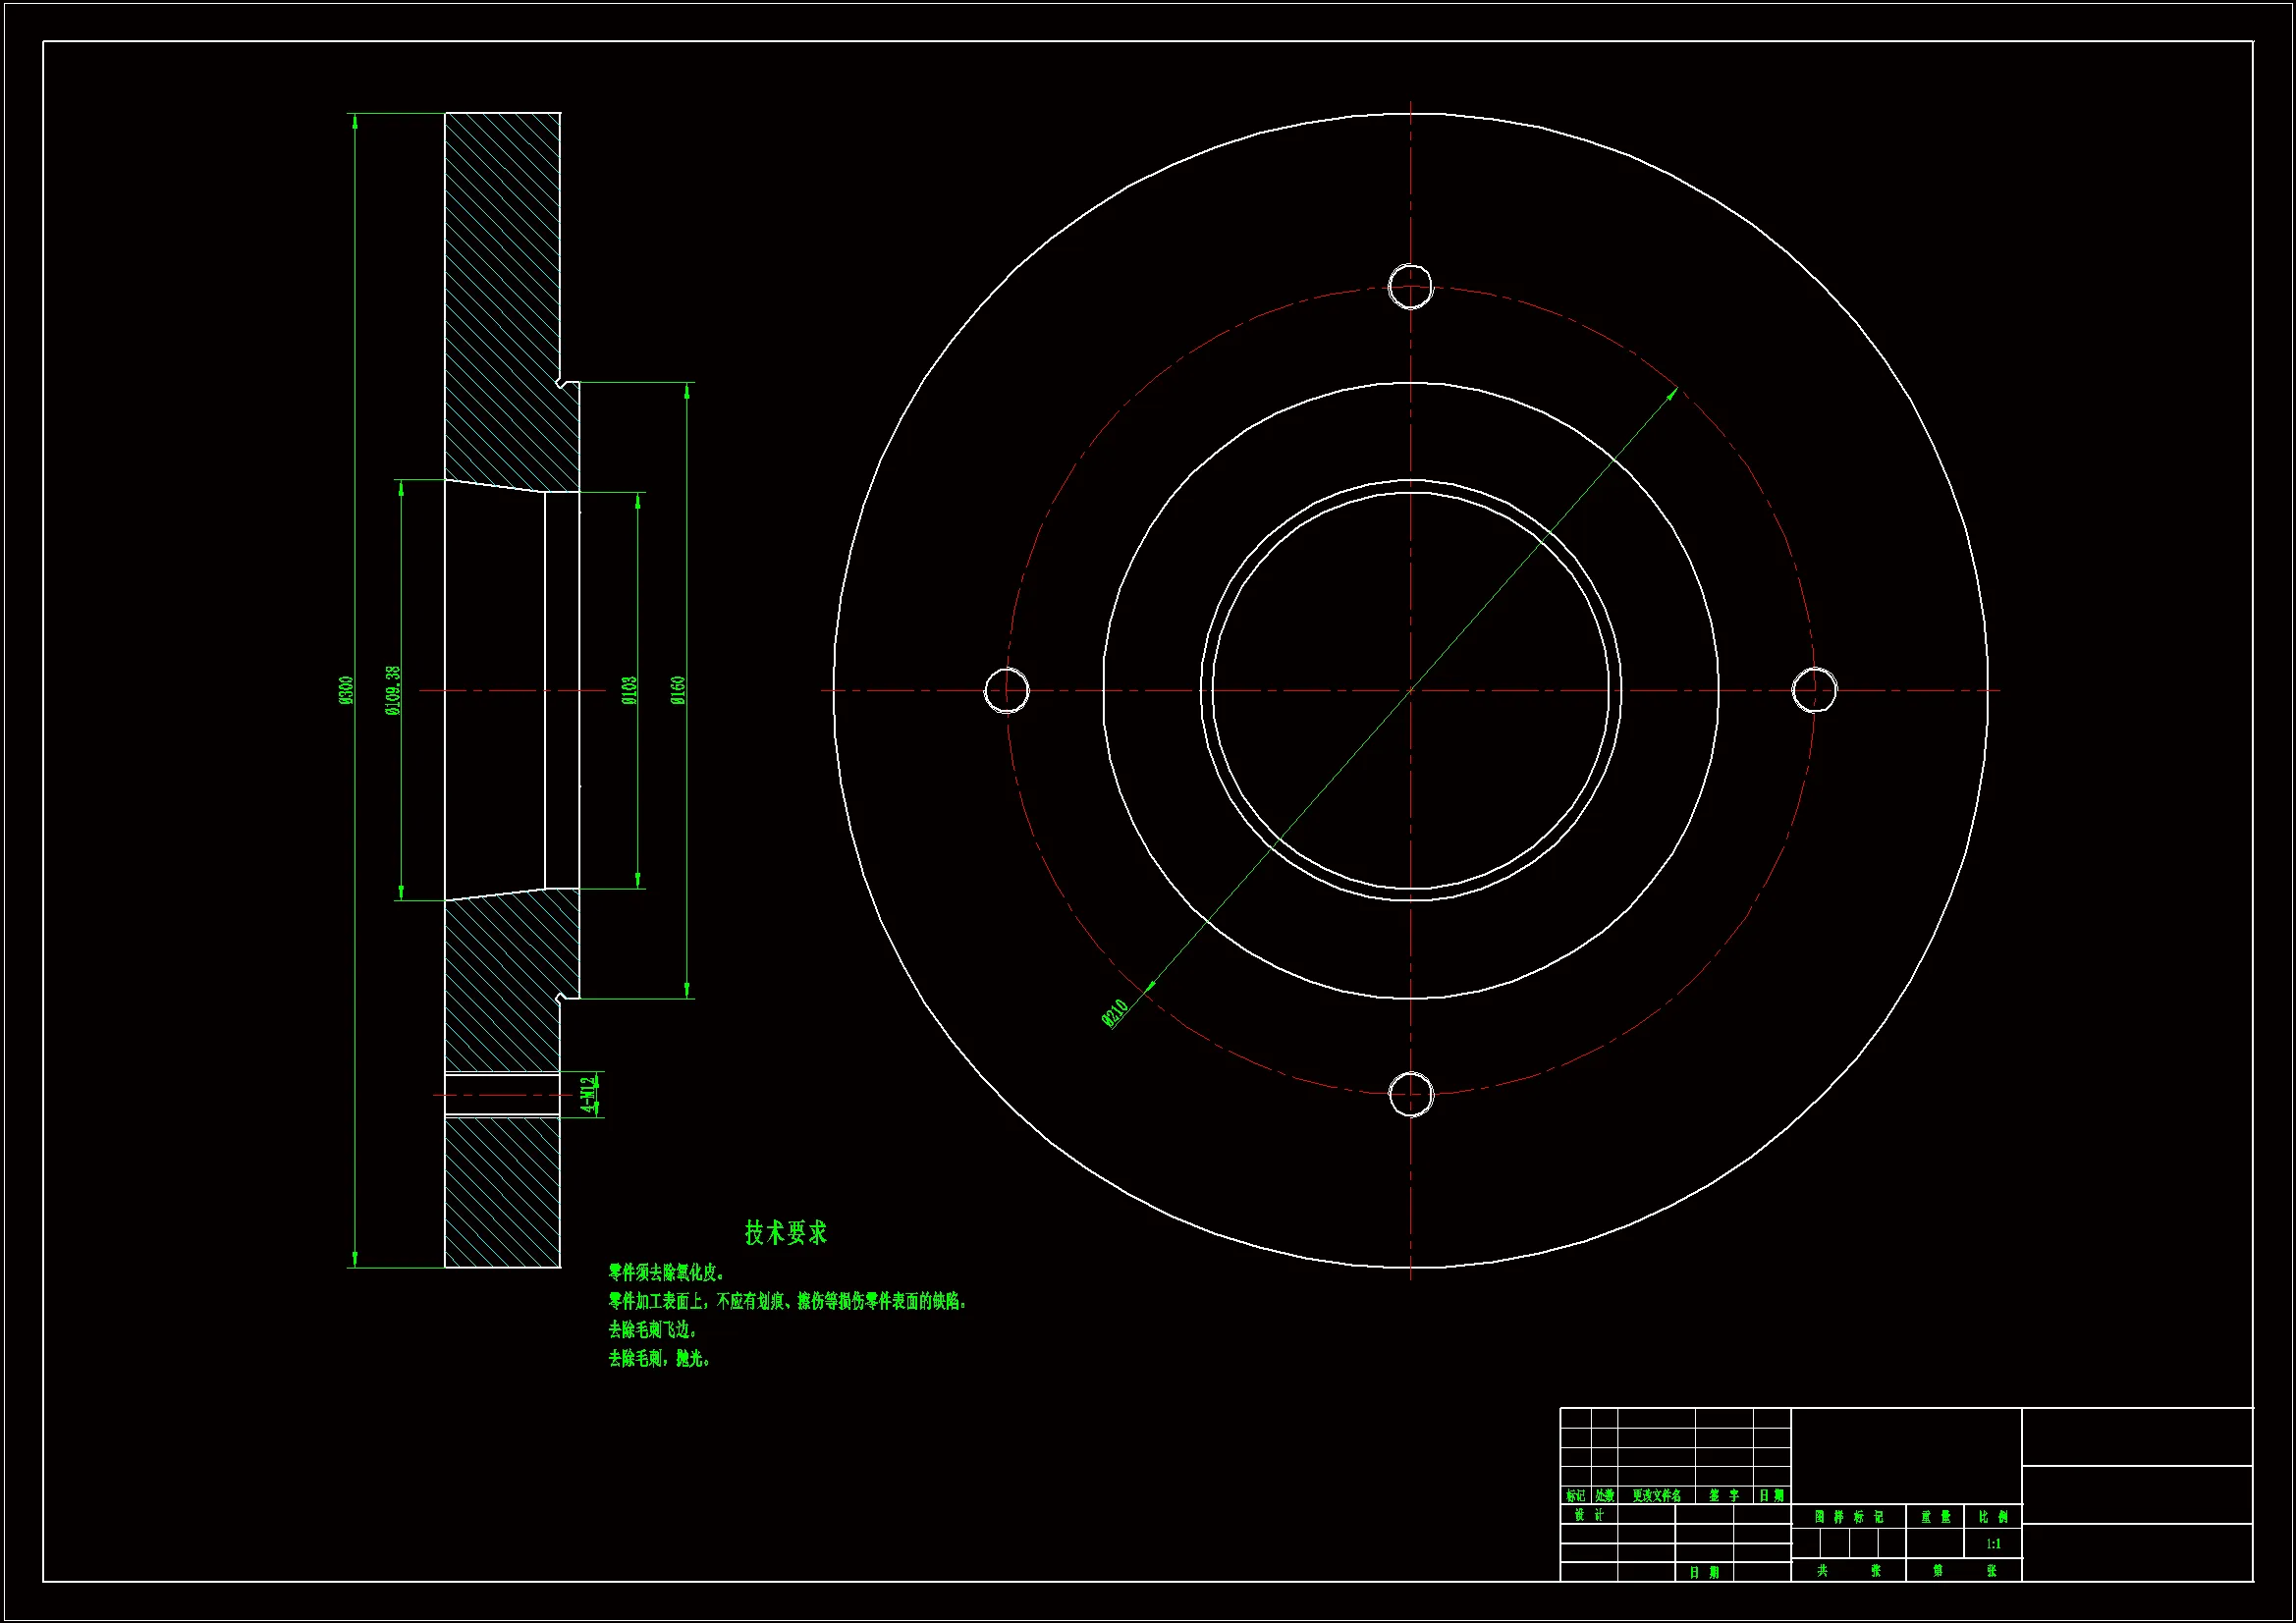Click the 更改文件名 title block header
2296x1623 pixels.
point(1656,1496)
